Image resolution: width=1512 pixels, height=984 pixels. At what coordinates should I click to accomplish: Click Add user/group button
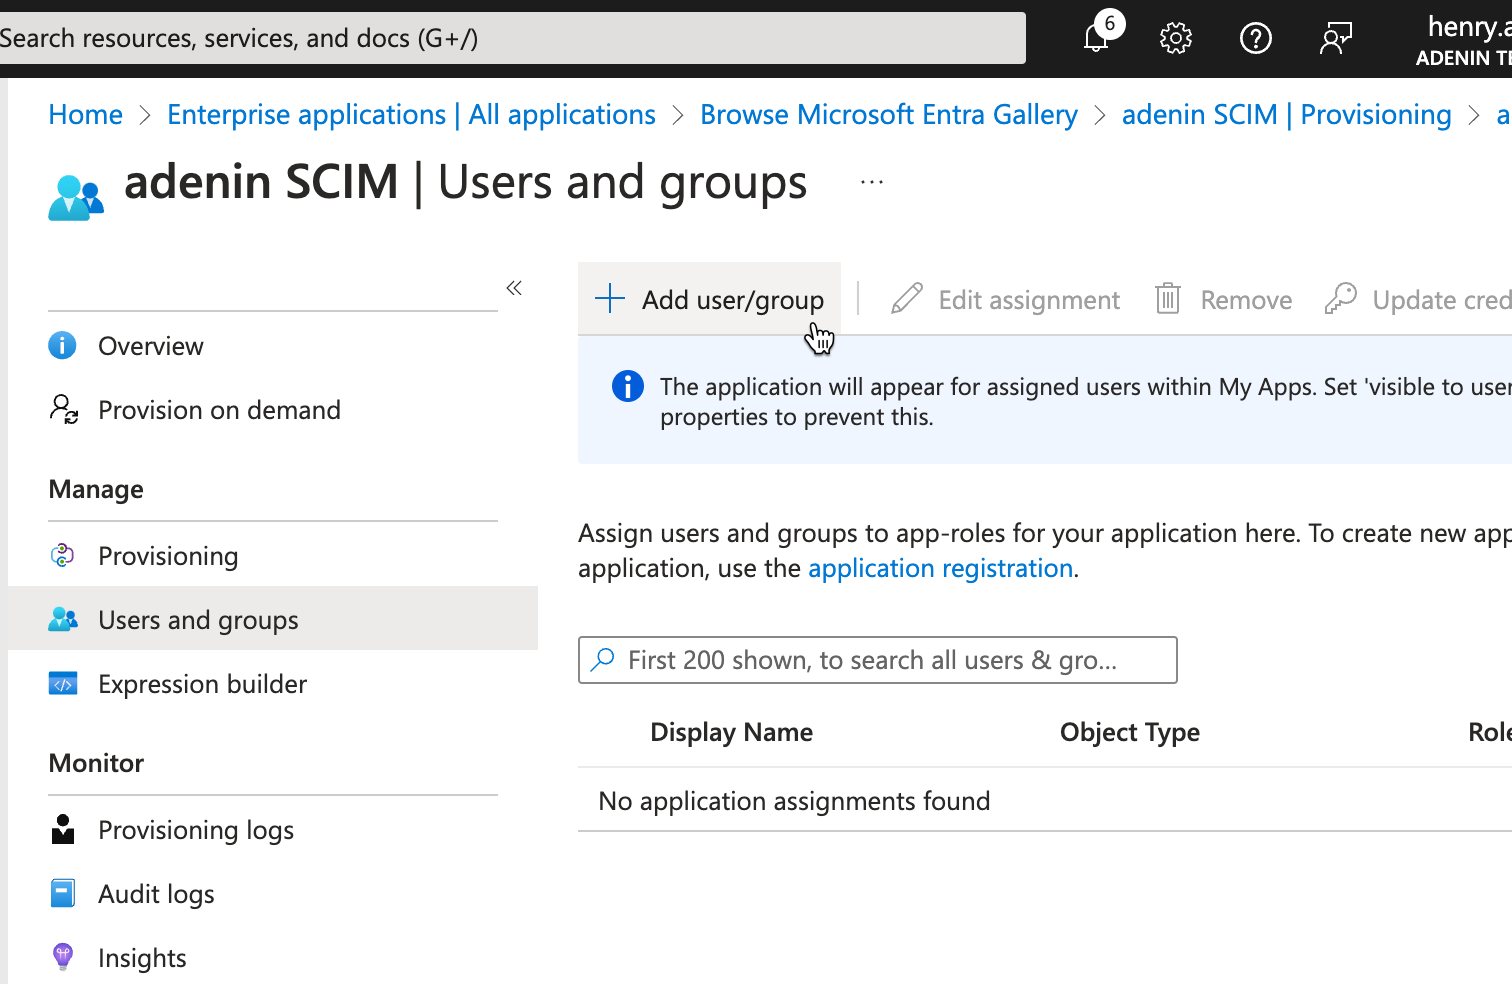[x=710, y=299]
